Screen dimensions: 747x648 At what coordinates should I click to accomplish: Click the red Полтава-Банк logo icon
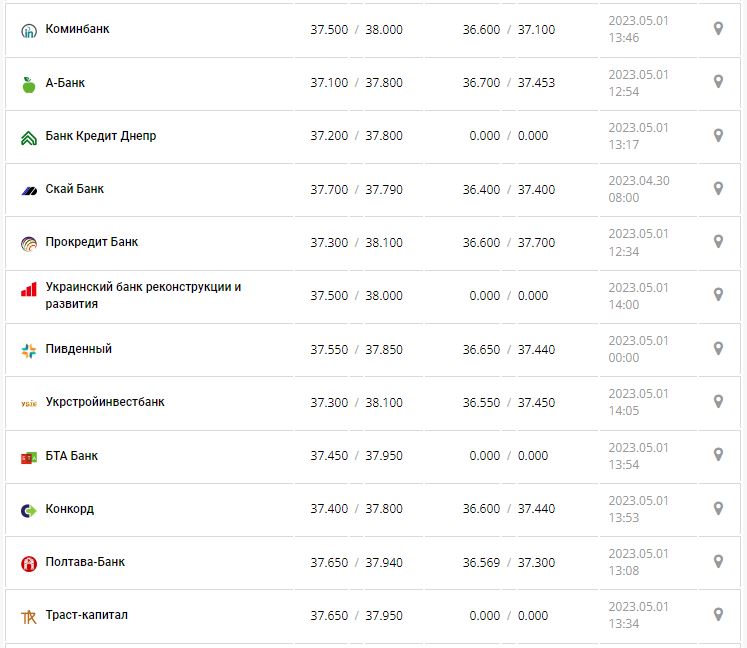[x=28, y=563]
